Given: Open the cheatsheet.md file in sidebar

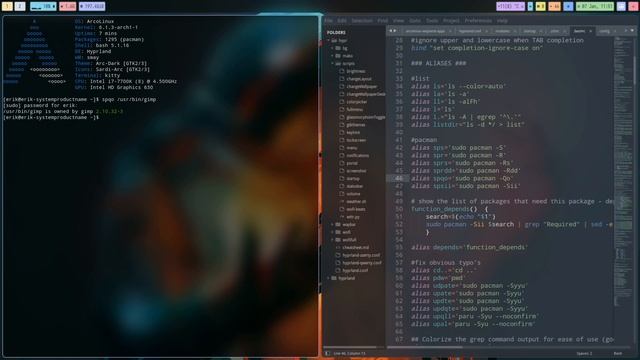Looking at the screenshot, I should (x=356, y=247).
